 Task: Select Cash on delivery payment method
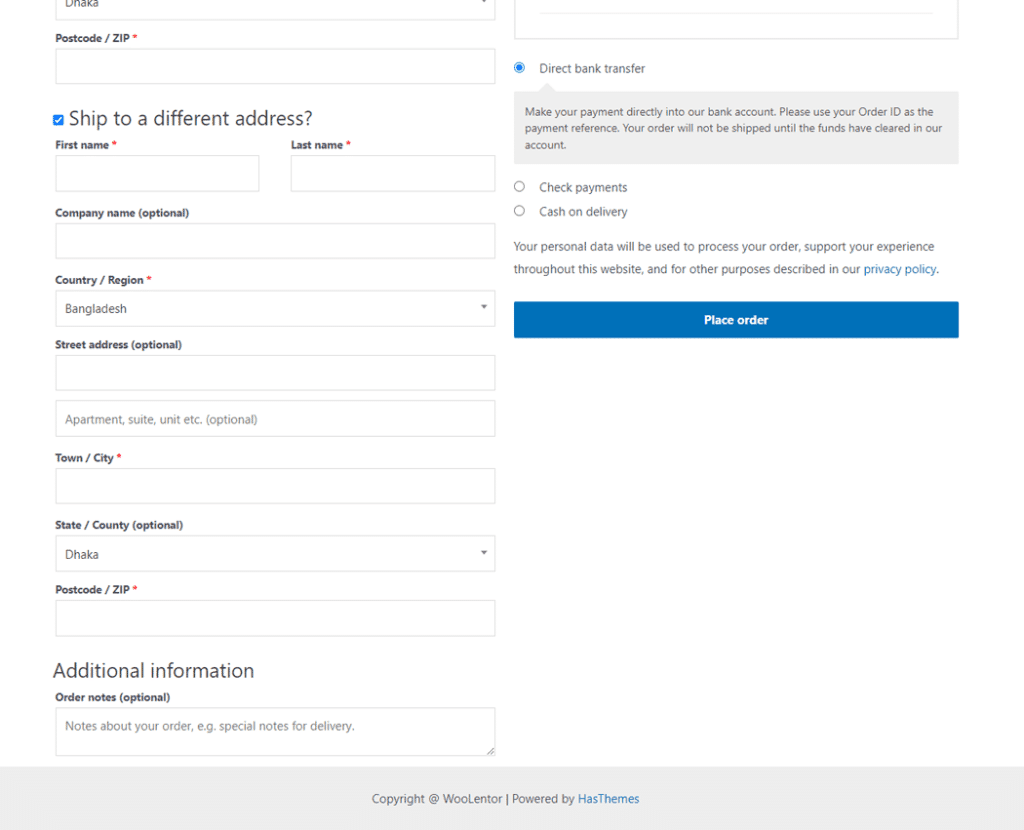[519, 211]
